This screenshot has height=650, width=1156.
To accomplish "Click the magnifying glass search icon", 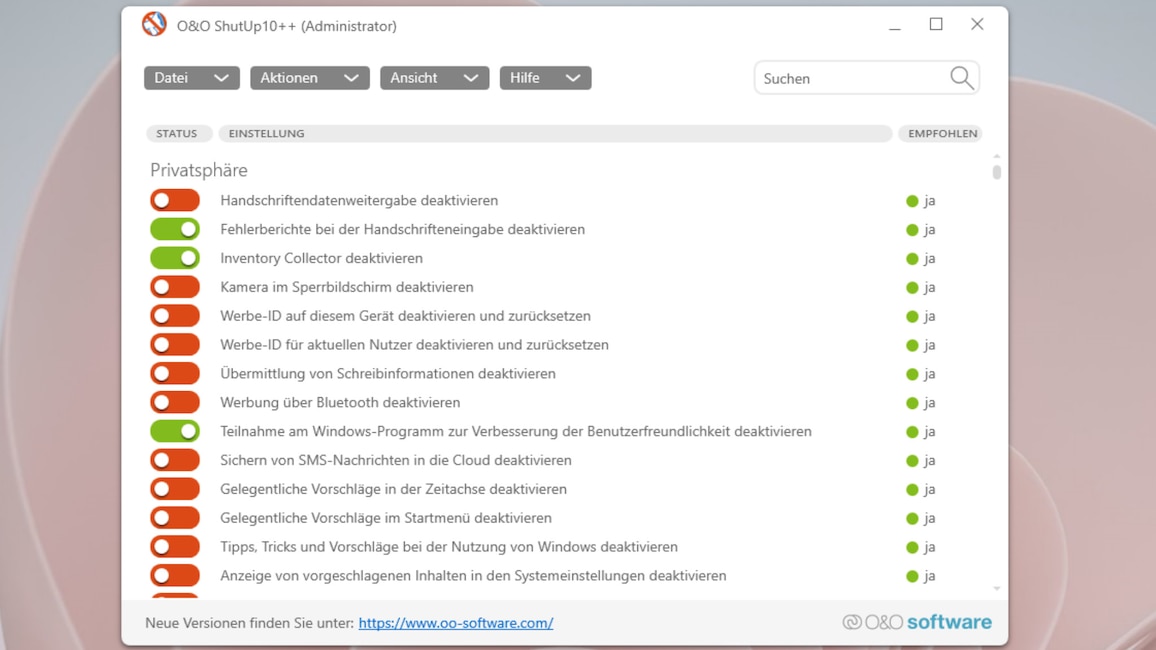I will pos(960,77).
